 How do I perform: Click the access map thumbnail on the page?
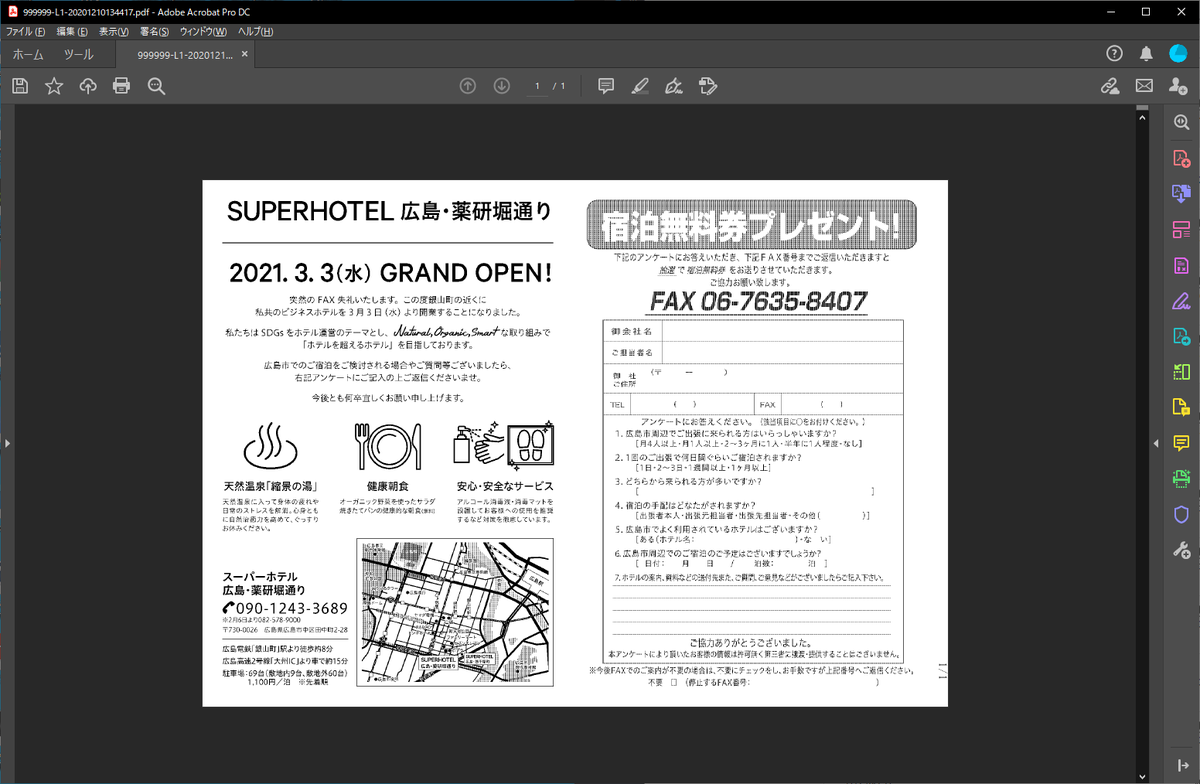pyautogui.click(x=456, y=613)
